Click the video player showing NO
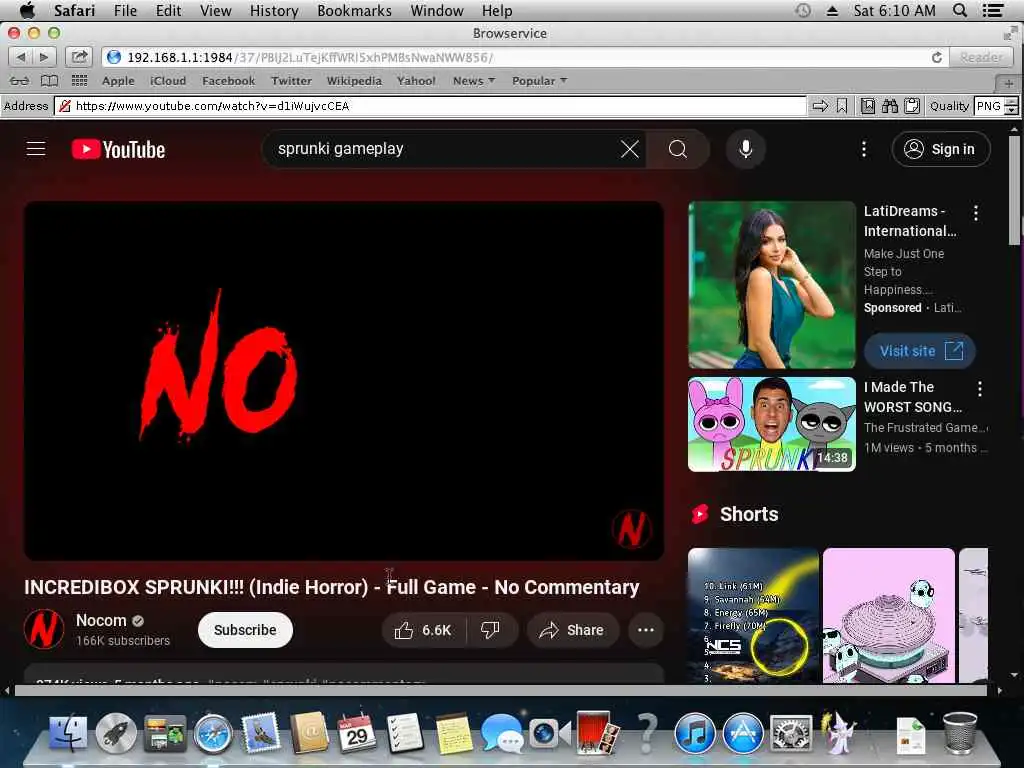The height and width of the screenshot is (768, 1024). click(344, 381)
